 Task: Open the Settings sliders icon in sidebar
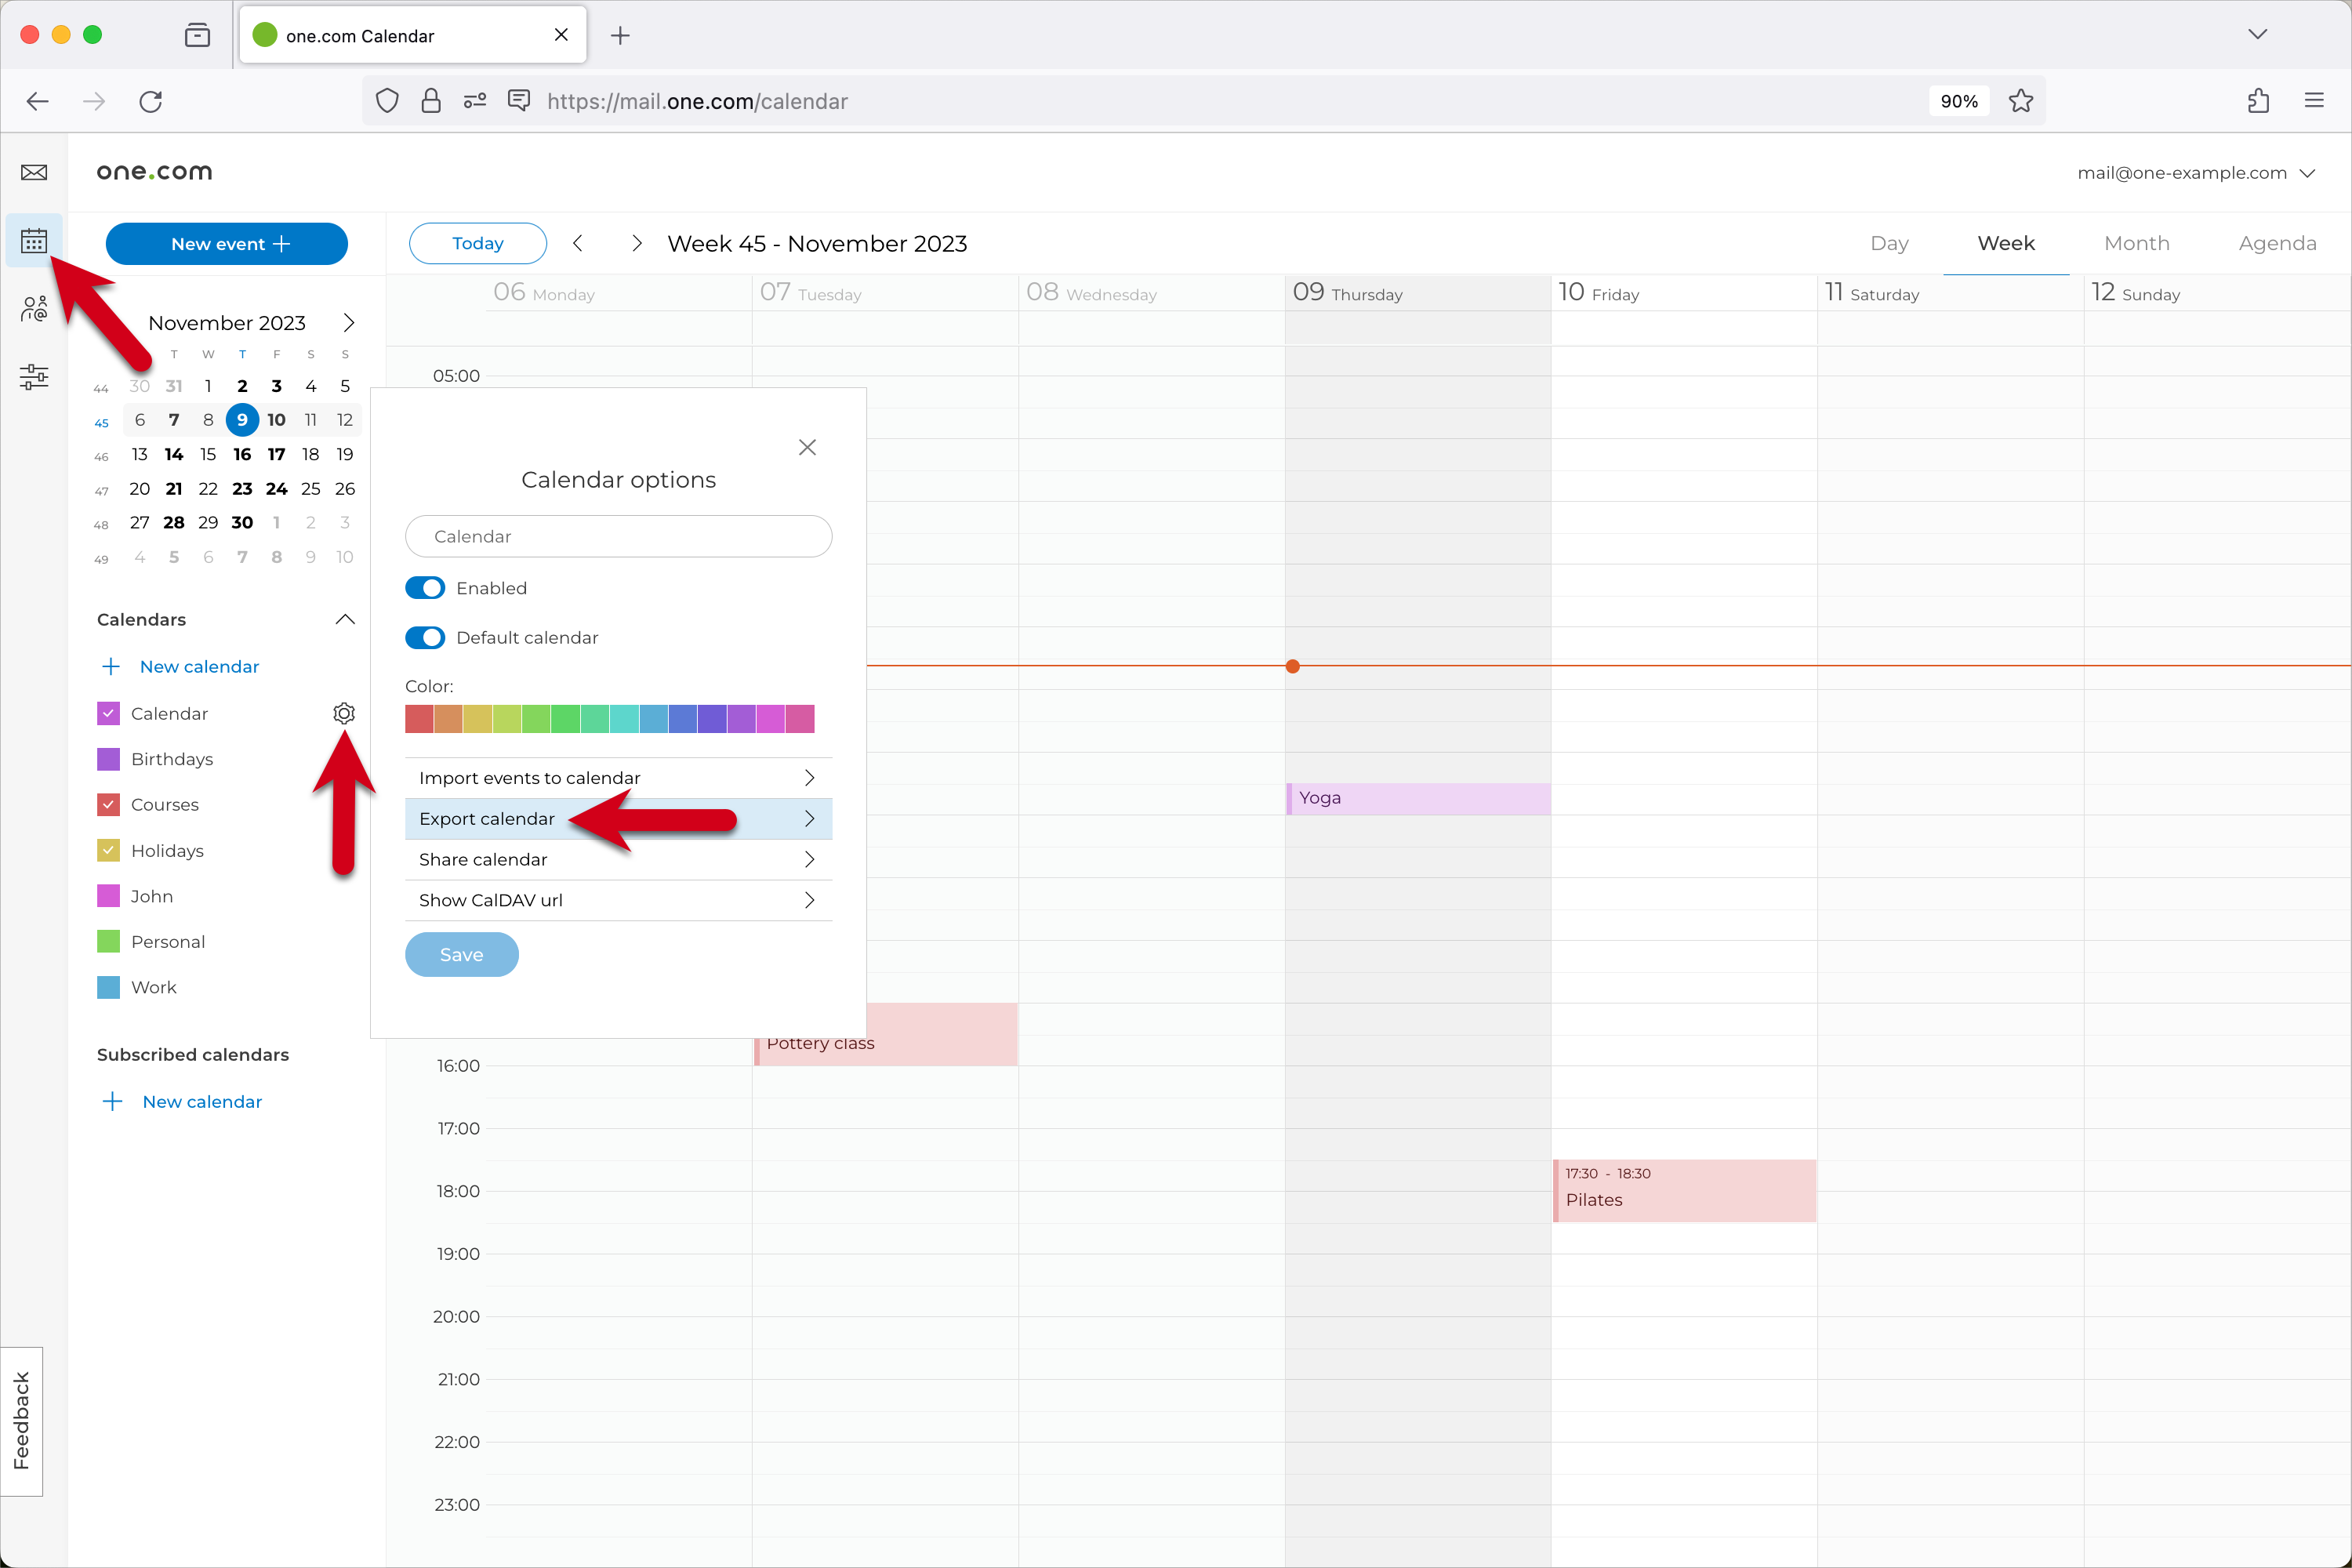tap(33, 376)
